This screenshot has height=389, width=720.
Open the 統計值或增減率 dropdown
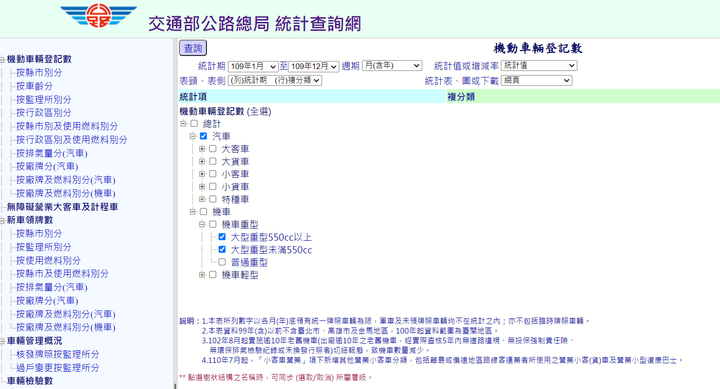coord(539,66)
